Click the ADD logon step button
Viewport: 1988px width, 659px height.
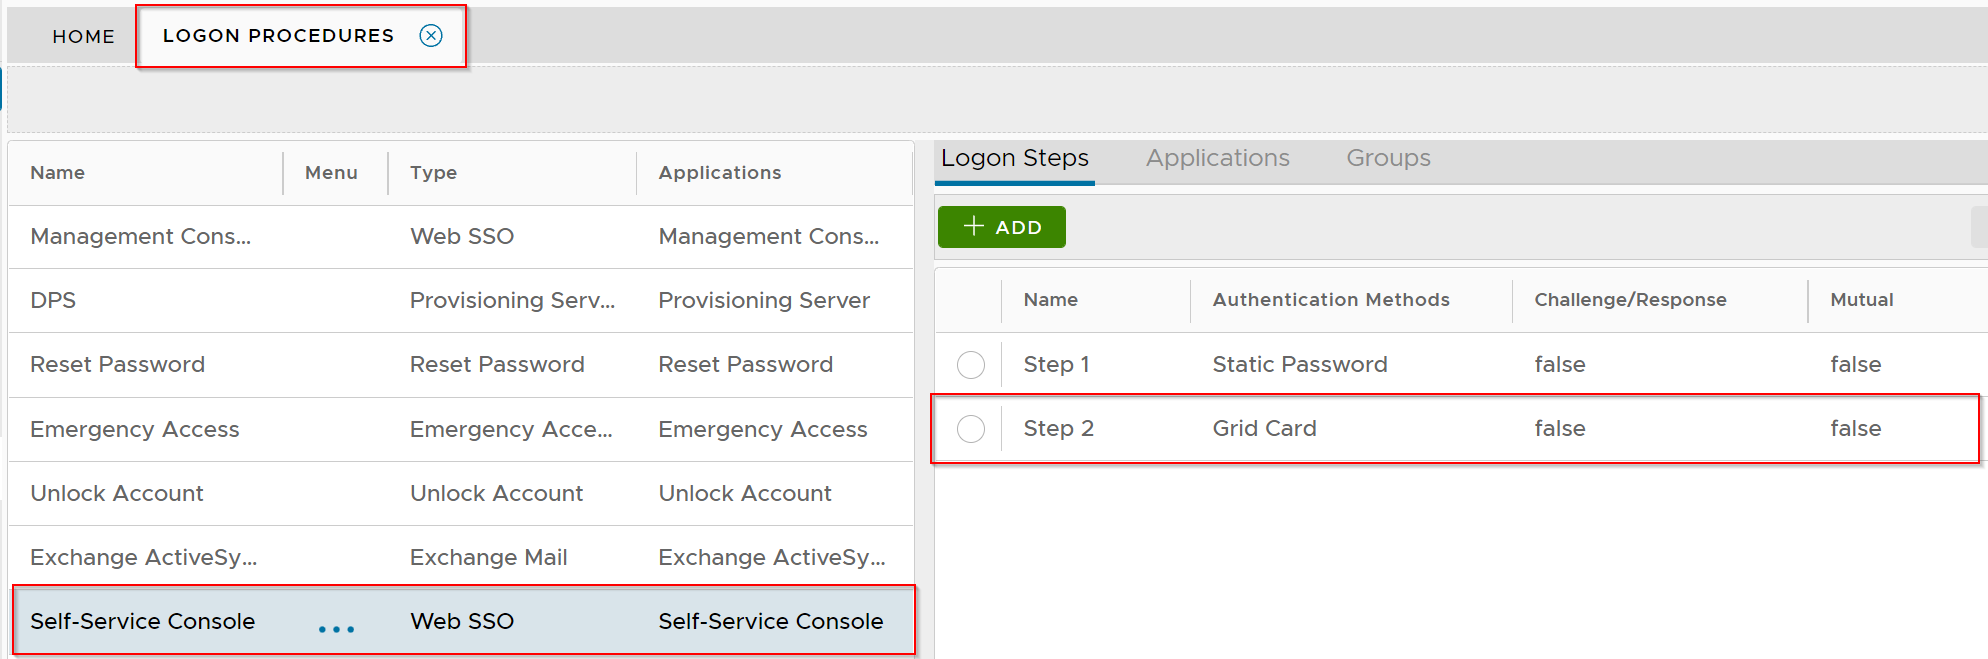1001,227
